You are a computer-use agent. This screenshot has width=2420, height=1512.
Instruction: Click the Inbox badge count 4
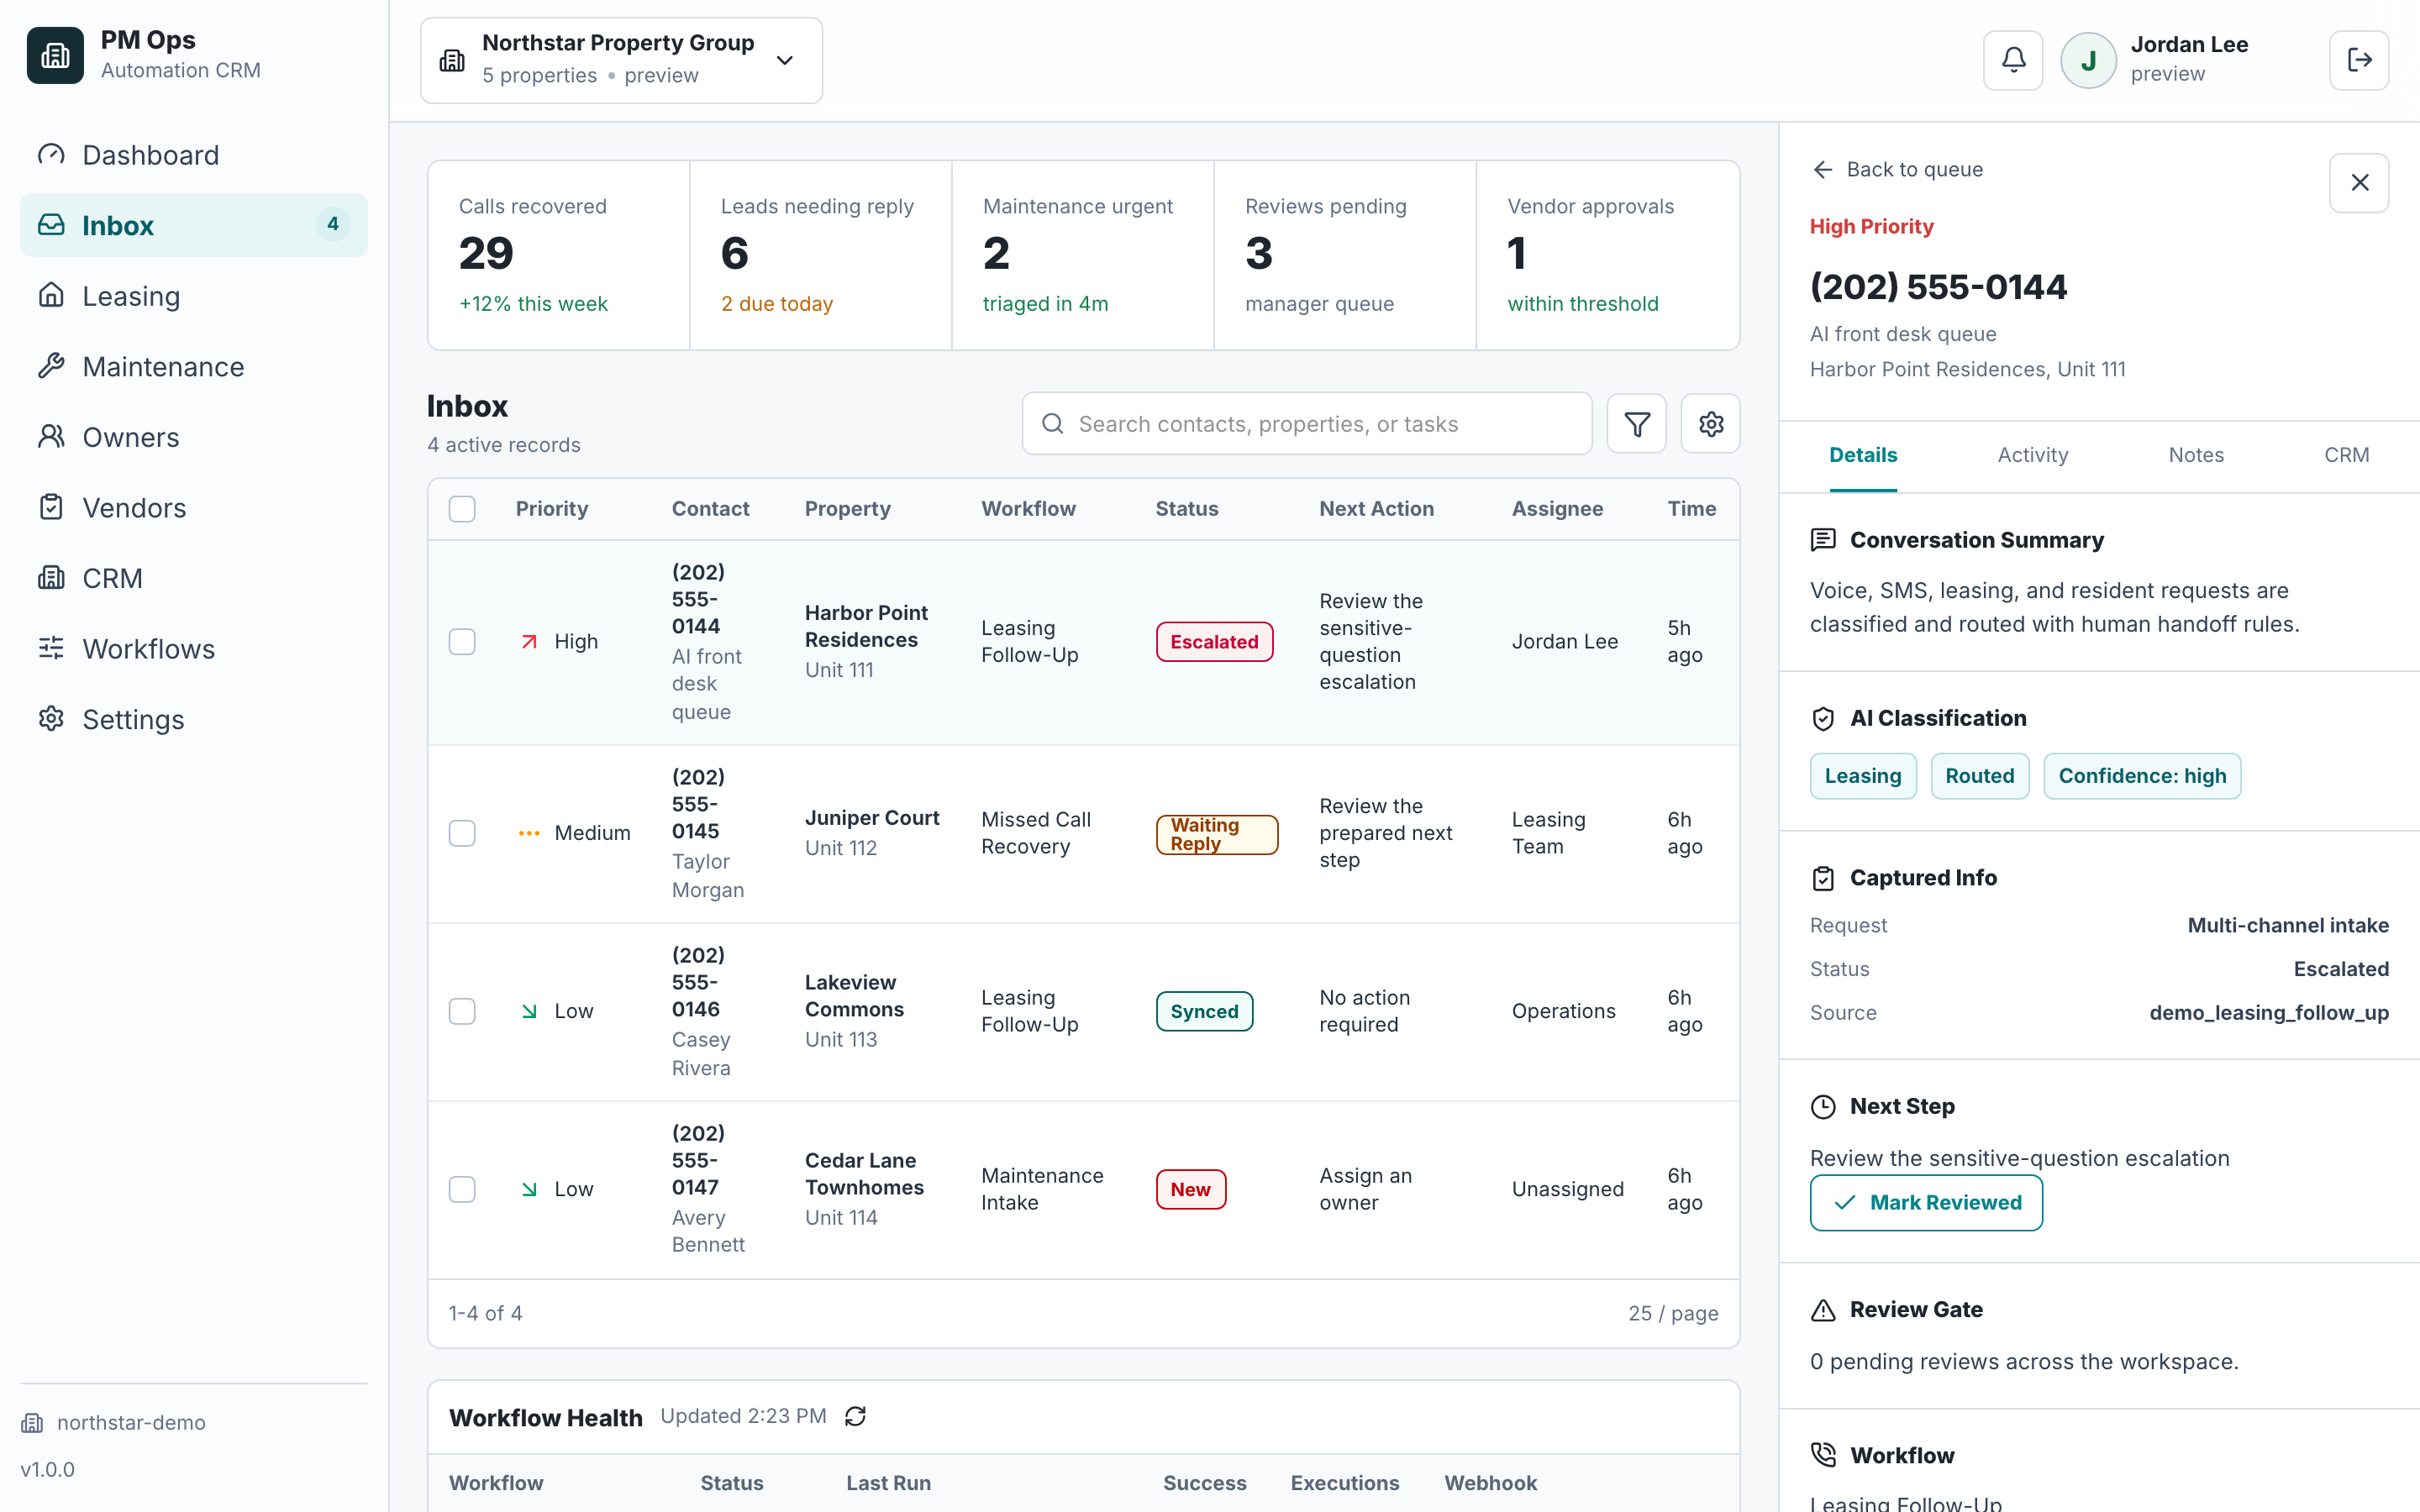click(x=333, y=224)
